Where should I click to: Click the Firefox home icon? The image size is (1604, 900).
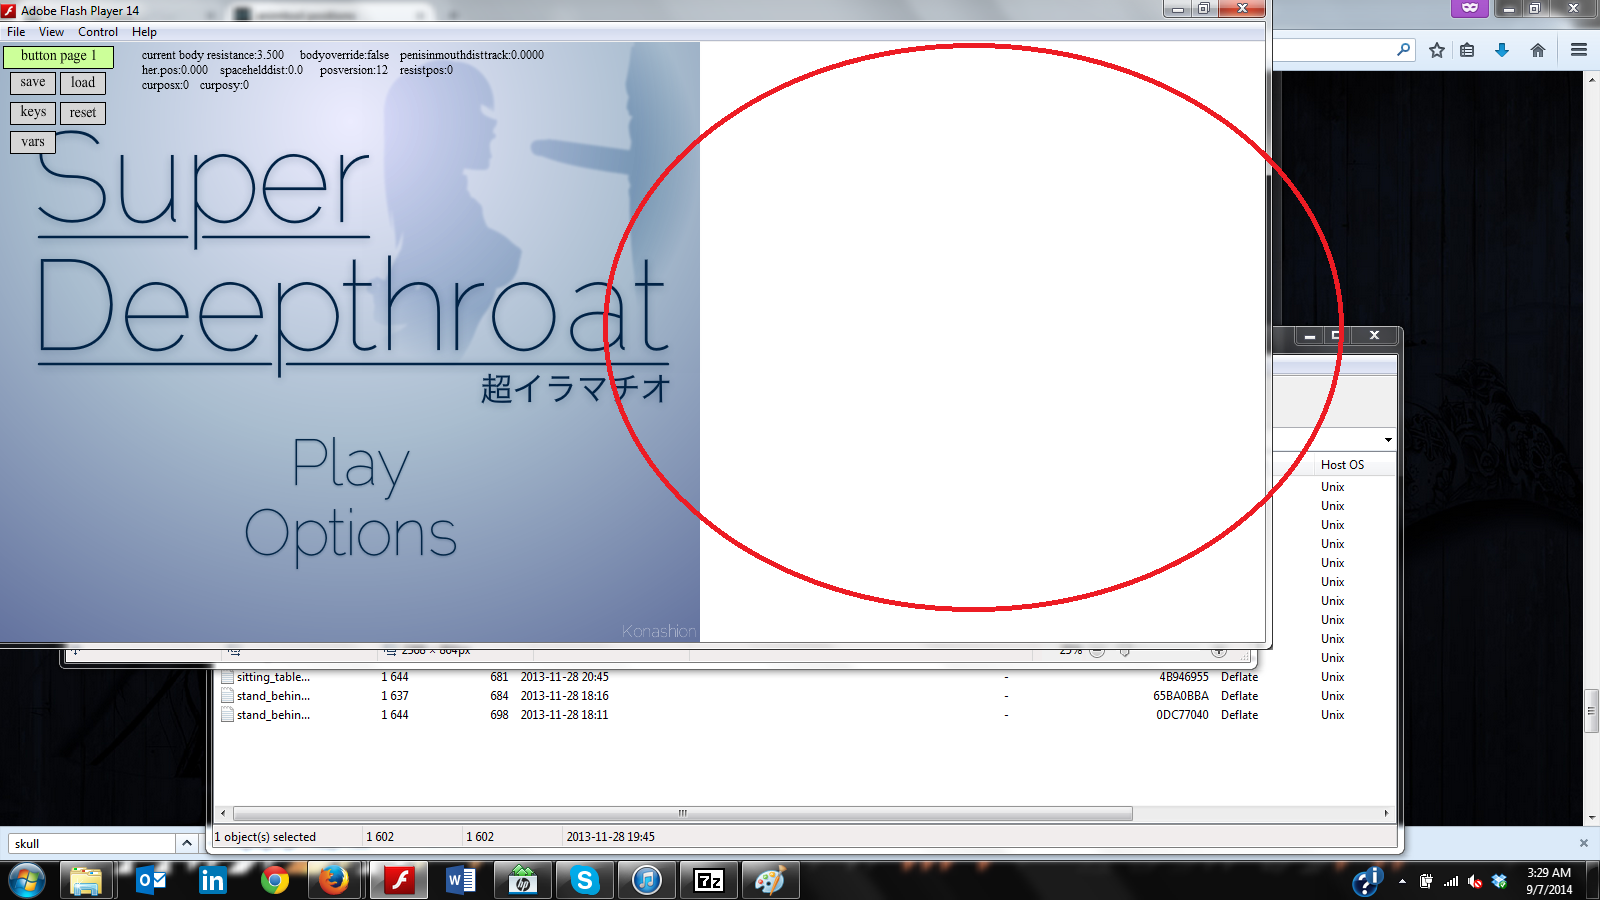[x=1538, y=50]
